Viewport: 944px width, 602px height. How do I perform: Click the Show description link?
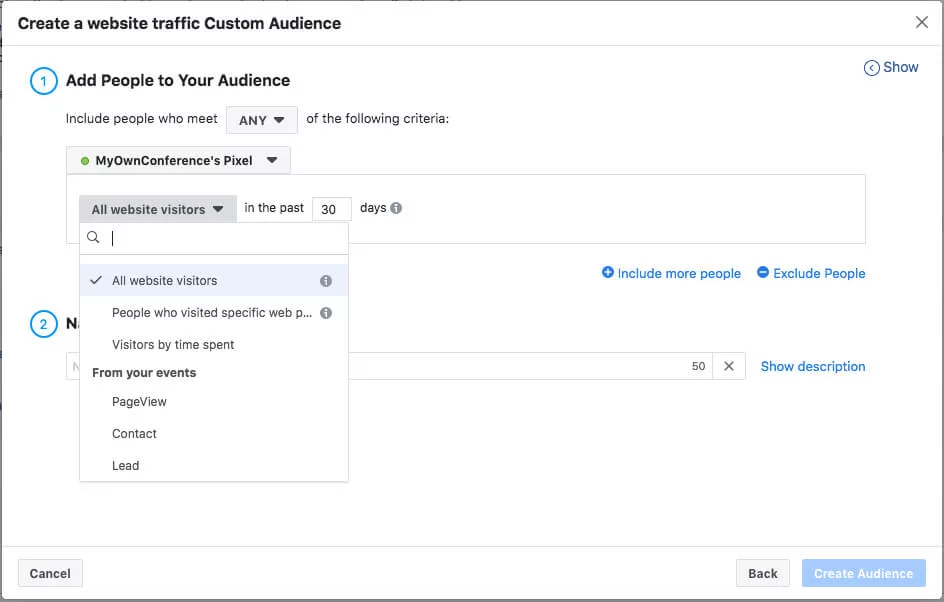[x=813, y=366]
